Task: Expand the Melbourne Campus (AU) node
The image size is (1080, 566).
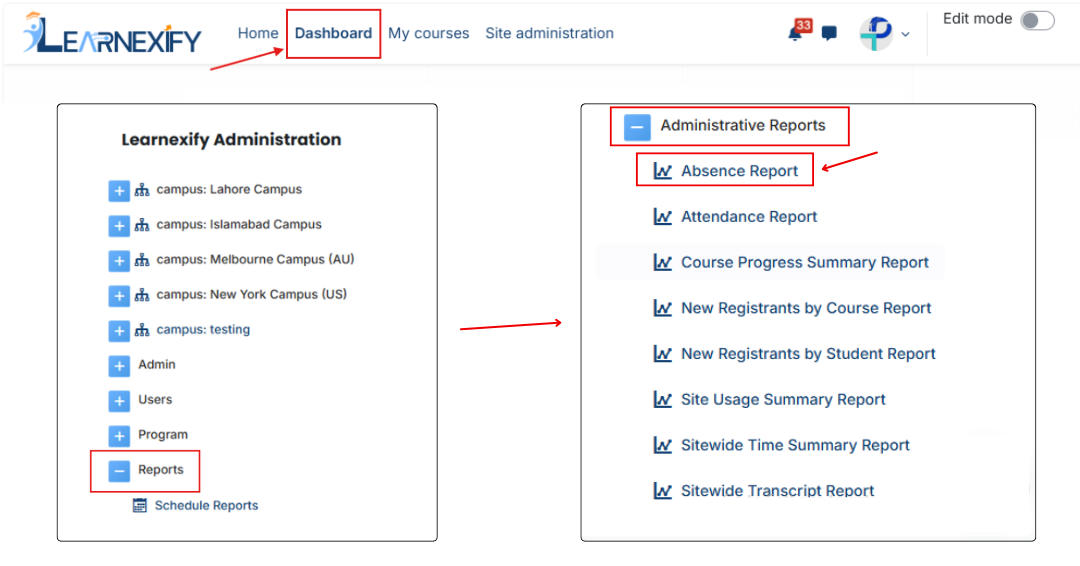Action: [119, 261]
